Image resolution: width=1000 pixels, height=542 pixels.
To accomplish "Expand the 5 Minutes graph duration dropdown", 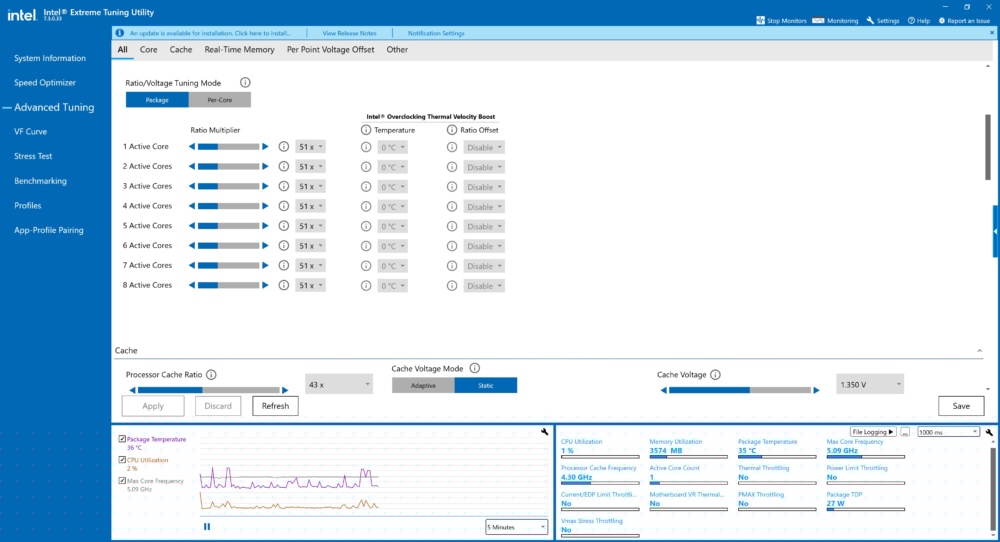I will coord(516,527).
